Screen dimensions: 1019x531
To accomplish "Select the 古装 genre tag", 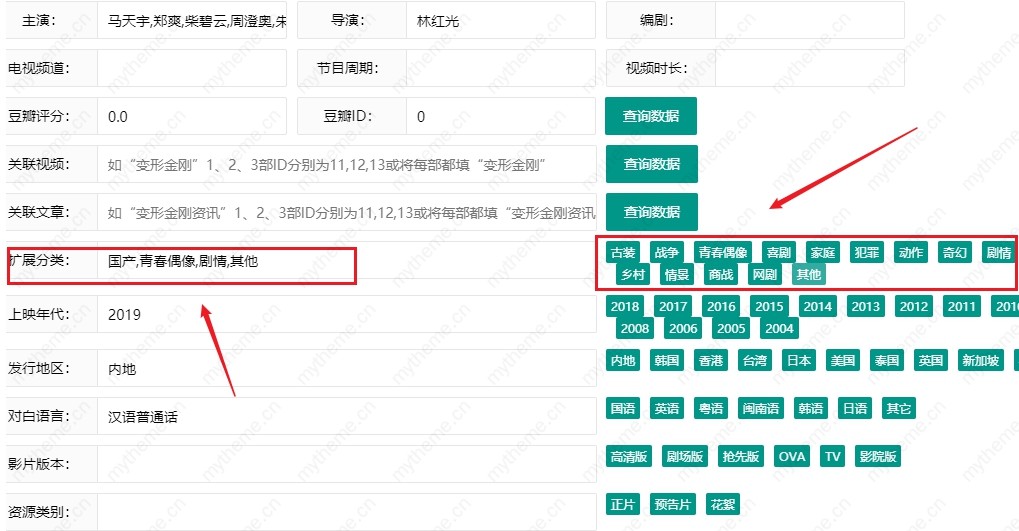I will [624, 253].
